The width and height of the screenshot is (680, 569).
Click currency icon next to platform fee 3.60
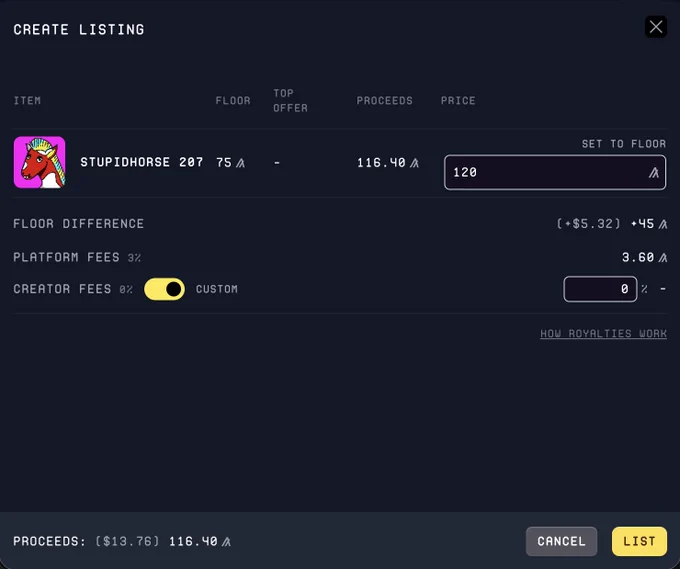click(x=662, y=258)
